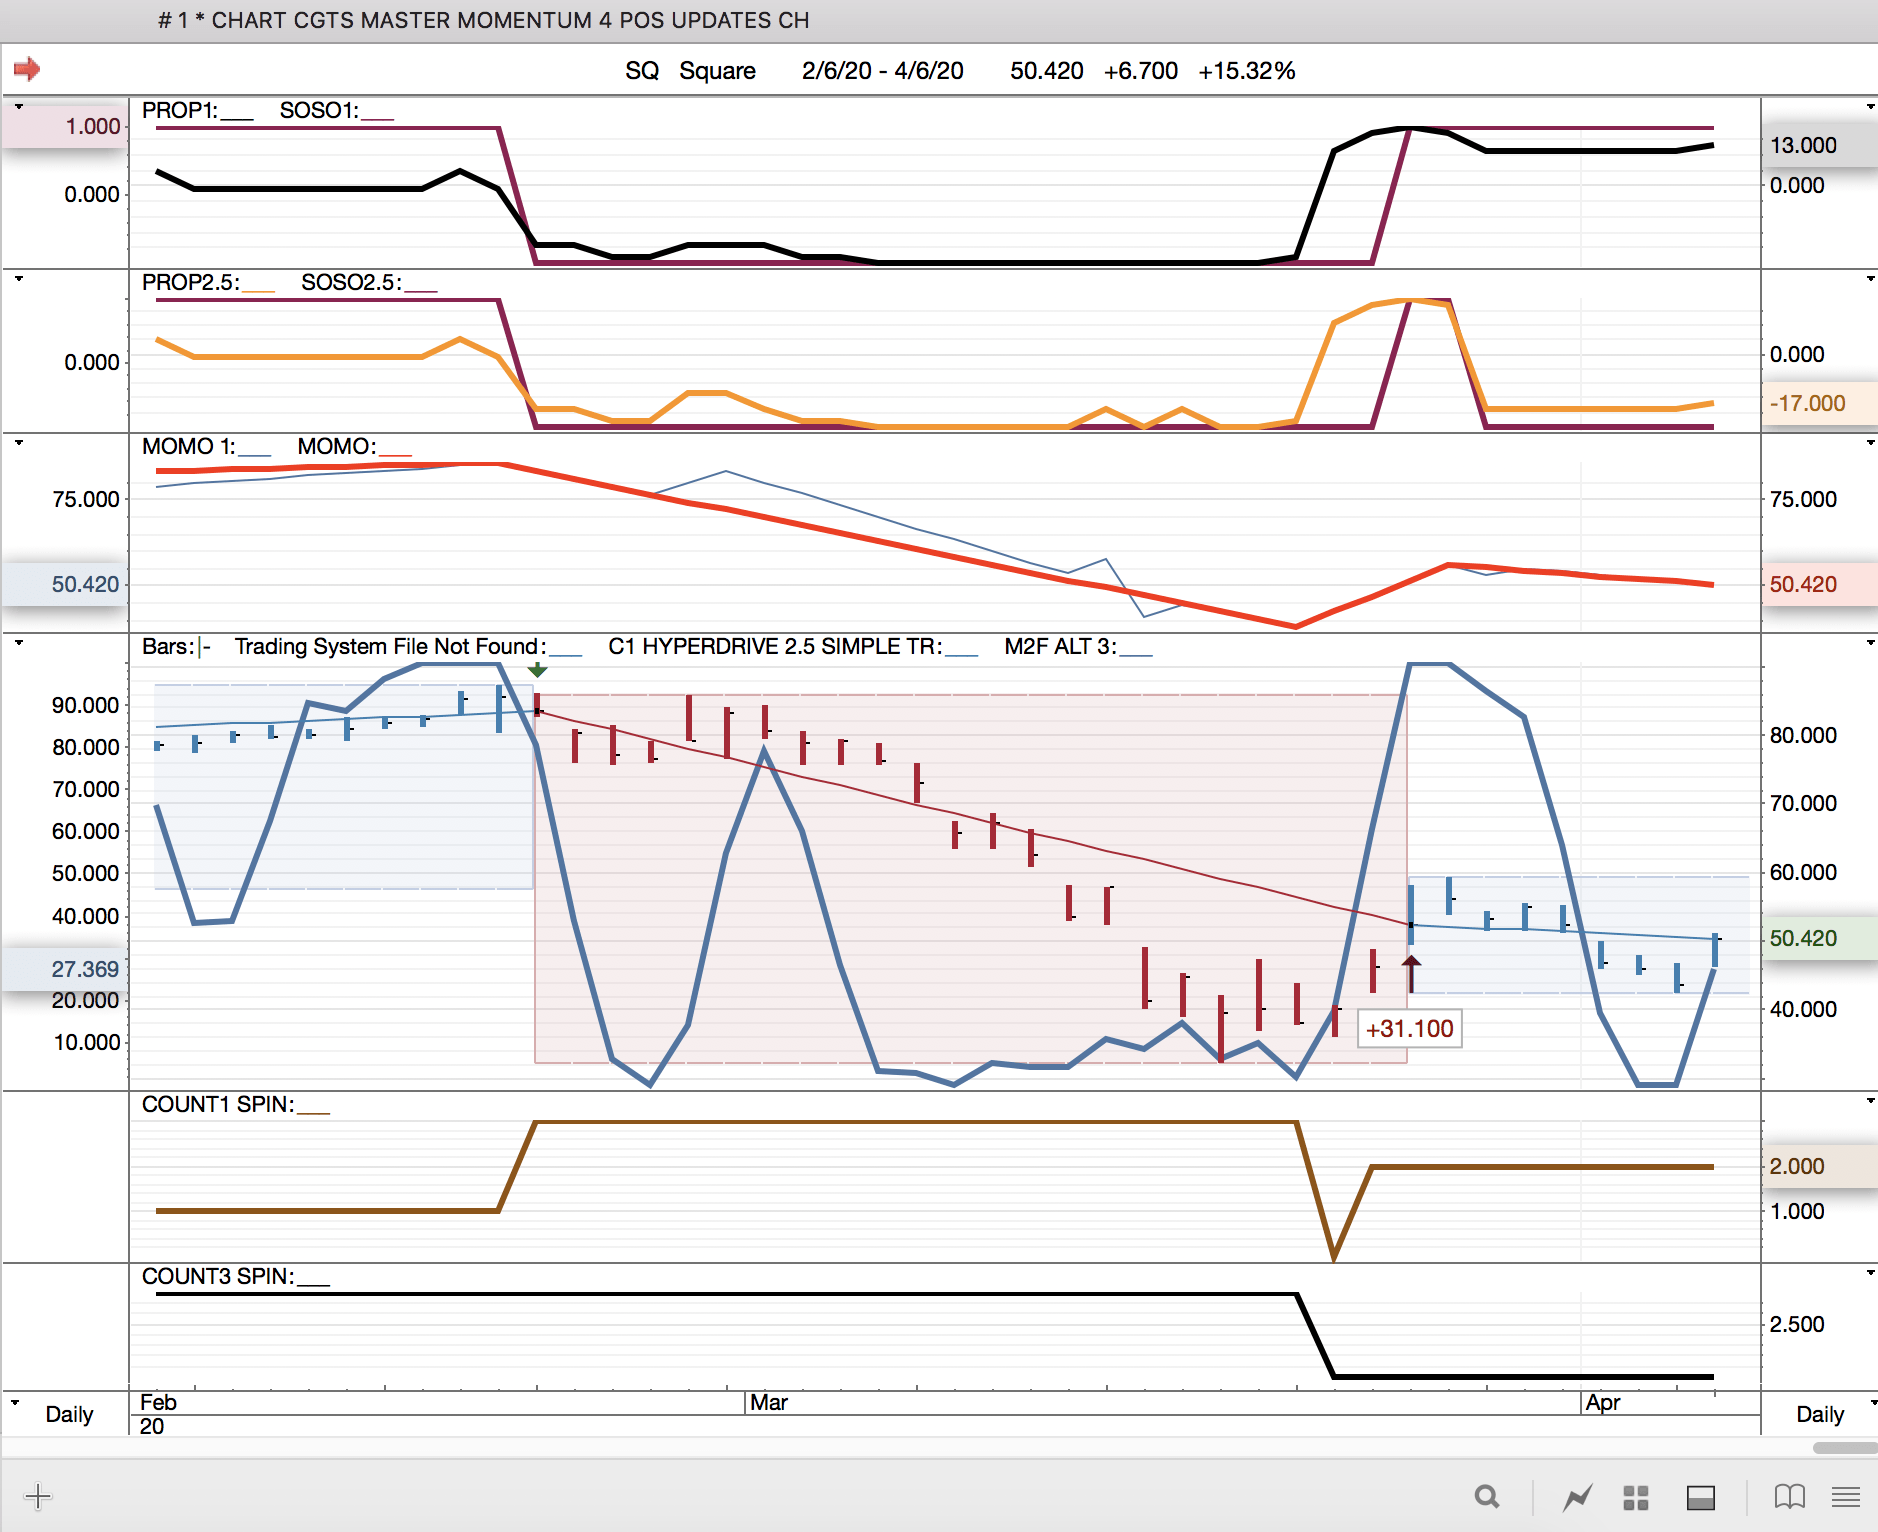Click the horizontal scrollbar thumb at bottom right

(1844, 1448)
